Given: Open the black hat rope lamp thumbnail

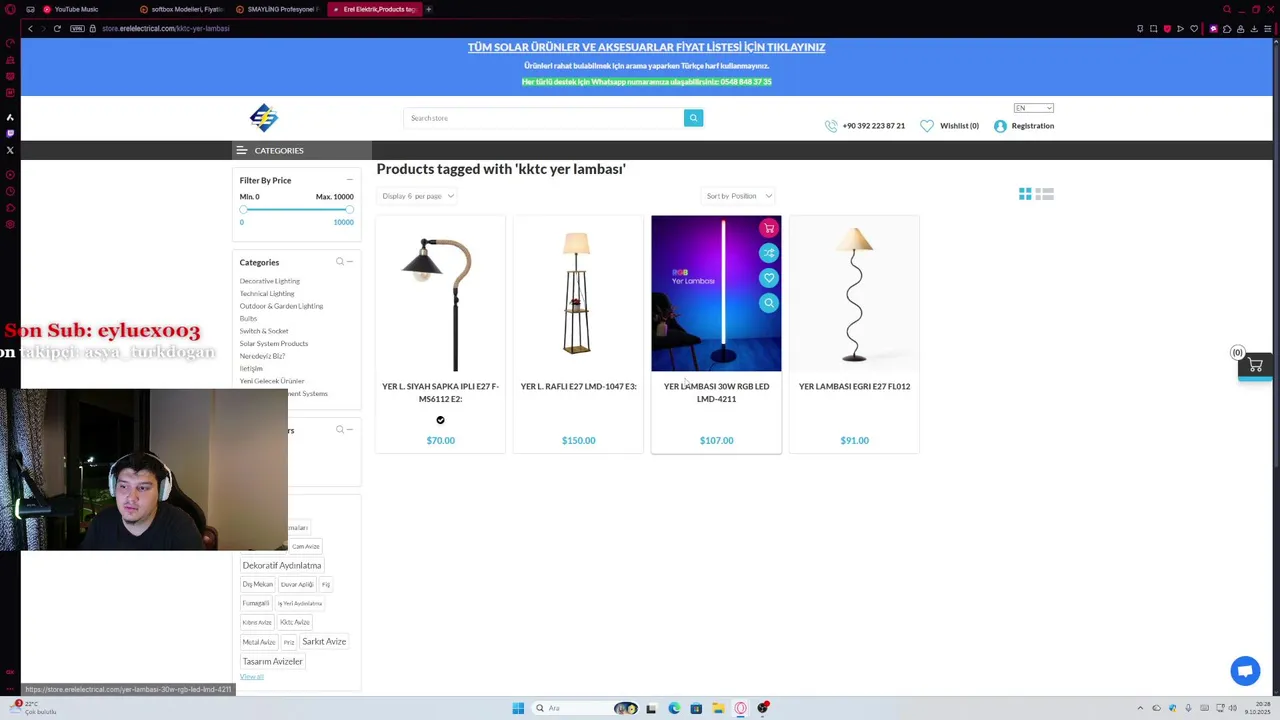Looking at the screenshot, I should 440,295.
